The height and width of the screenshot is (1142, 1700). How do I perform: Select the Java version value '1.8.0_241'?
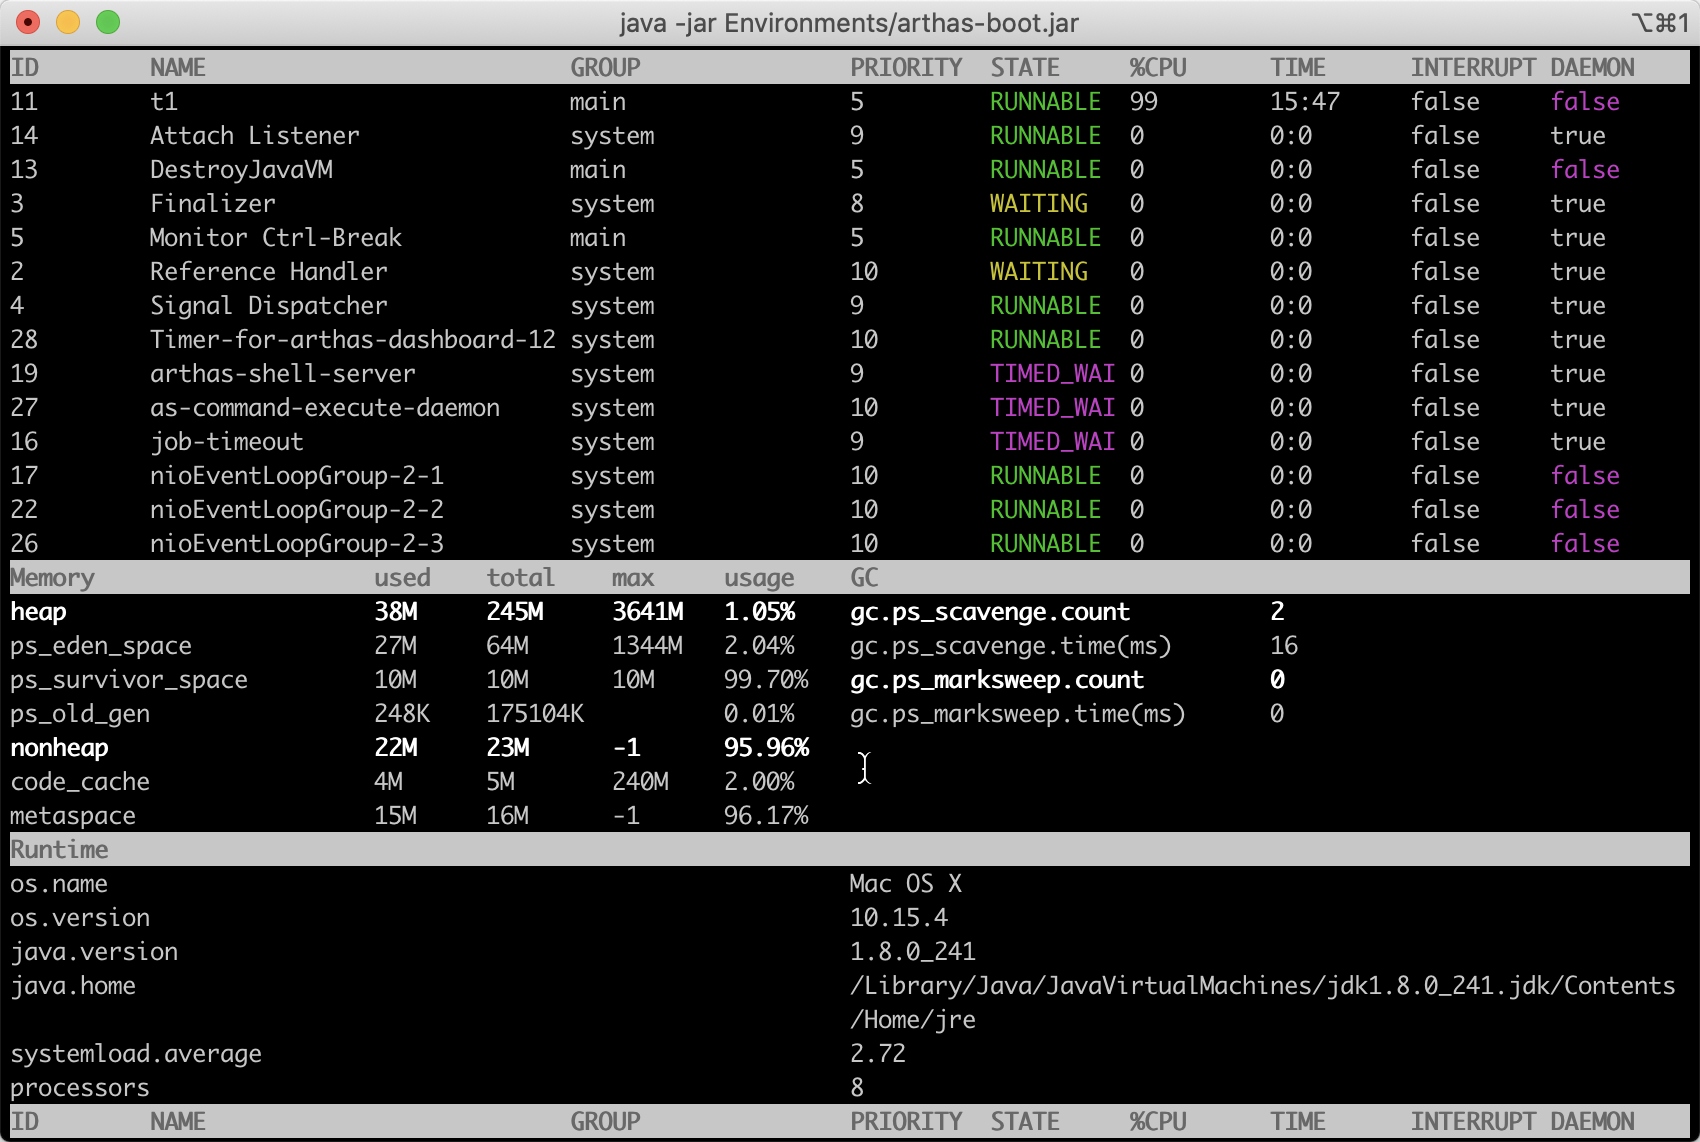point(913,952)
